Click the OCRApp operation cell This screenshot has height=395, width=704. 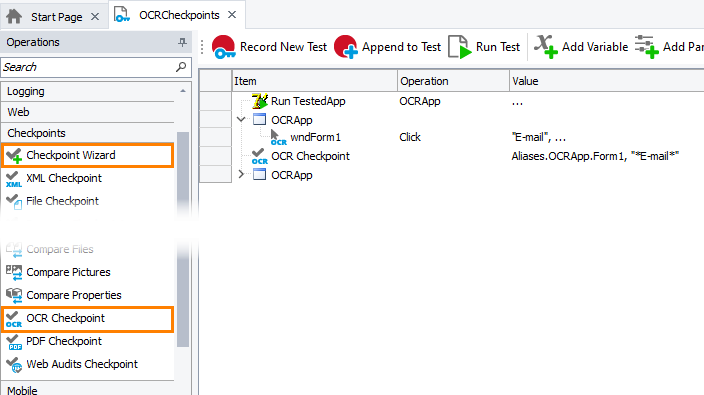tap(420, 101)
